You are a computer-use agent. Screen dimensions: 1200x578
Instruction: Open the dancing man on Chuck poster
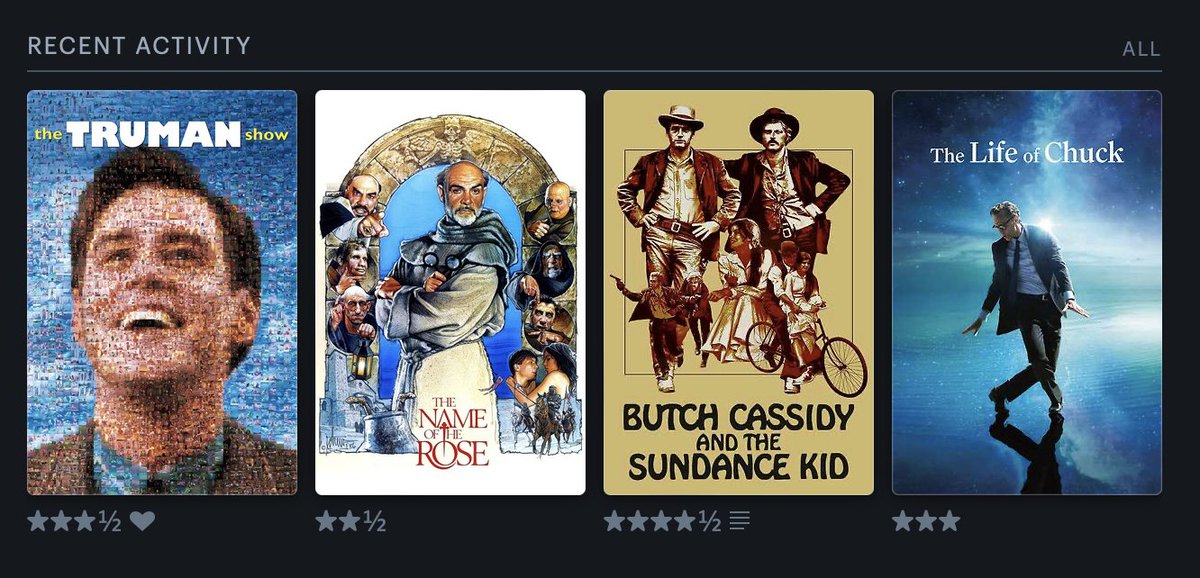pos(1027,293)
